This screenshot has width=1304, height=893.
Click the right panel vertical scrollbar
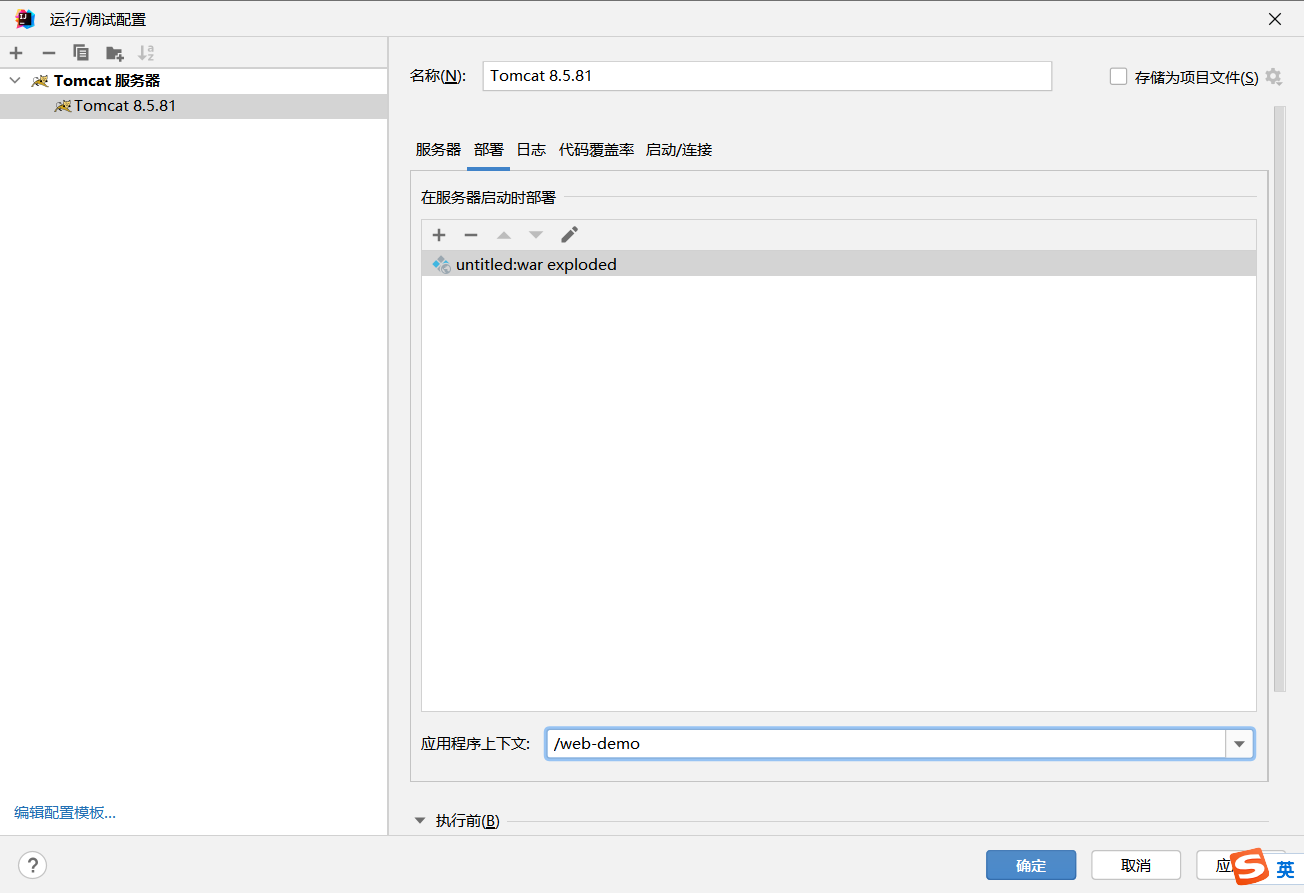point(1279,398)
